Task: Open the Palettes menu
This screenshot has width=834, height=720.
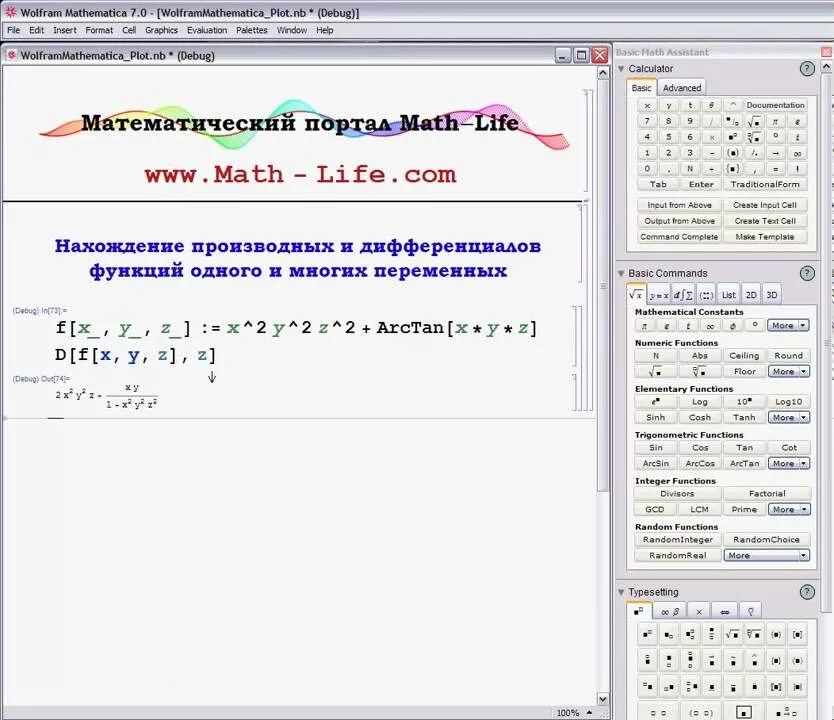Action: (x=252, y=30)
